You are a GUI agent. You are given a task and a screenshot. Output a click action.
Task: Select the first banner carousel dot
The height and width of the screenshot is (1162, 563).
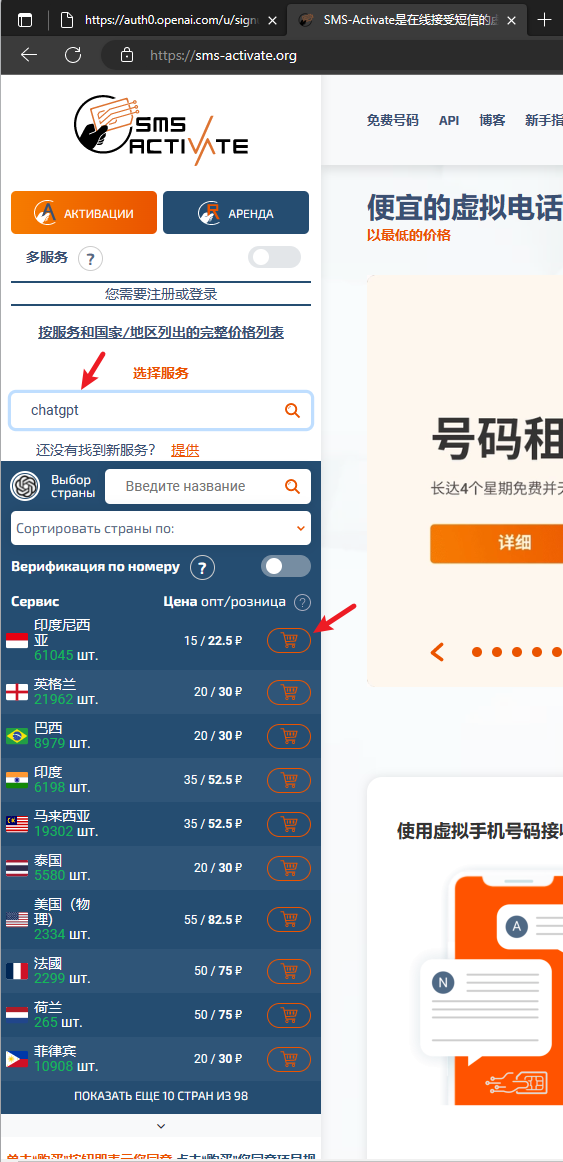(477, 652)
